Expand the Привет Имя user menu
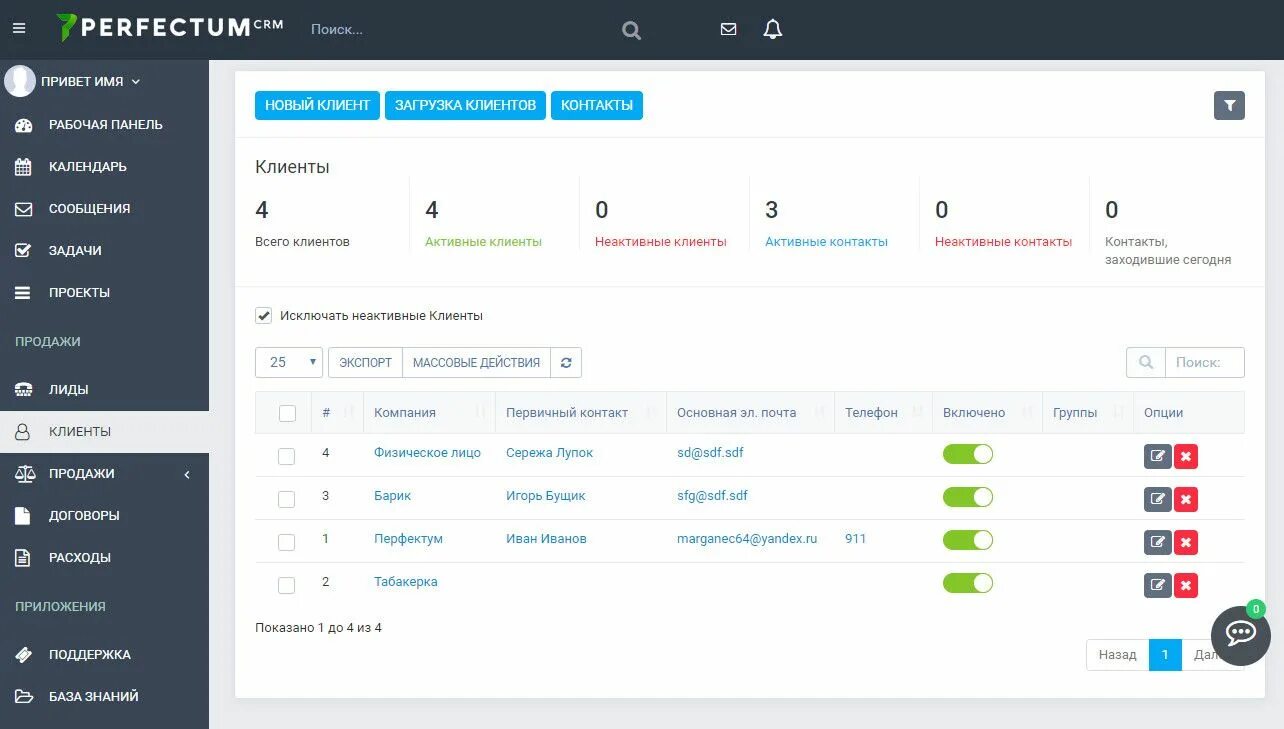 (x=90, y=81)
